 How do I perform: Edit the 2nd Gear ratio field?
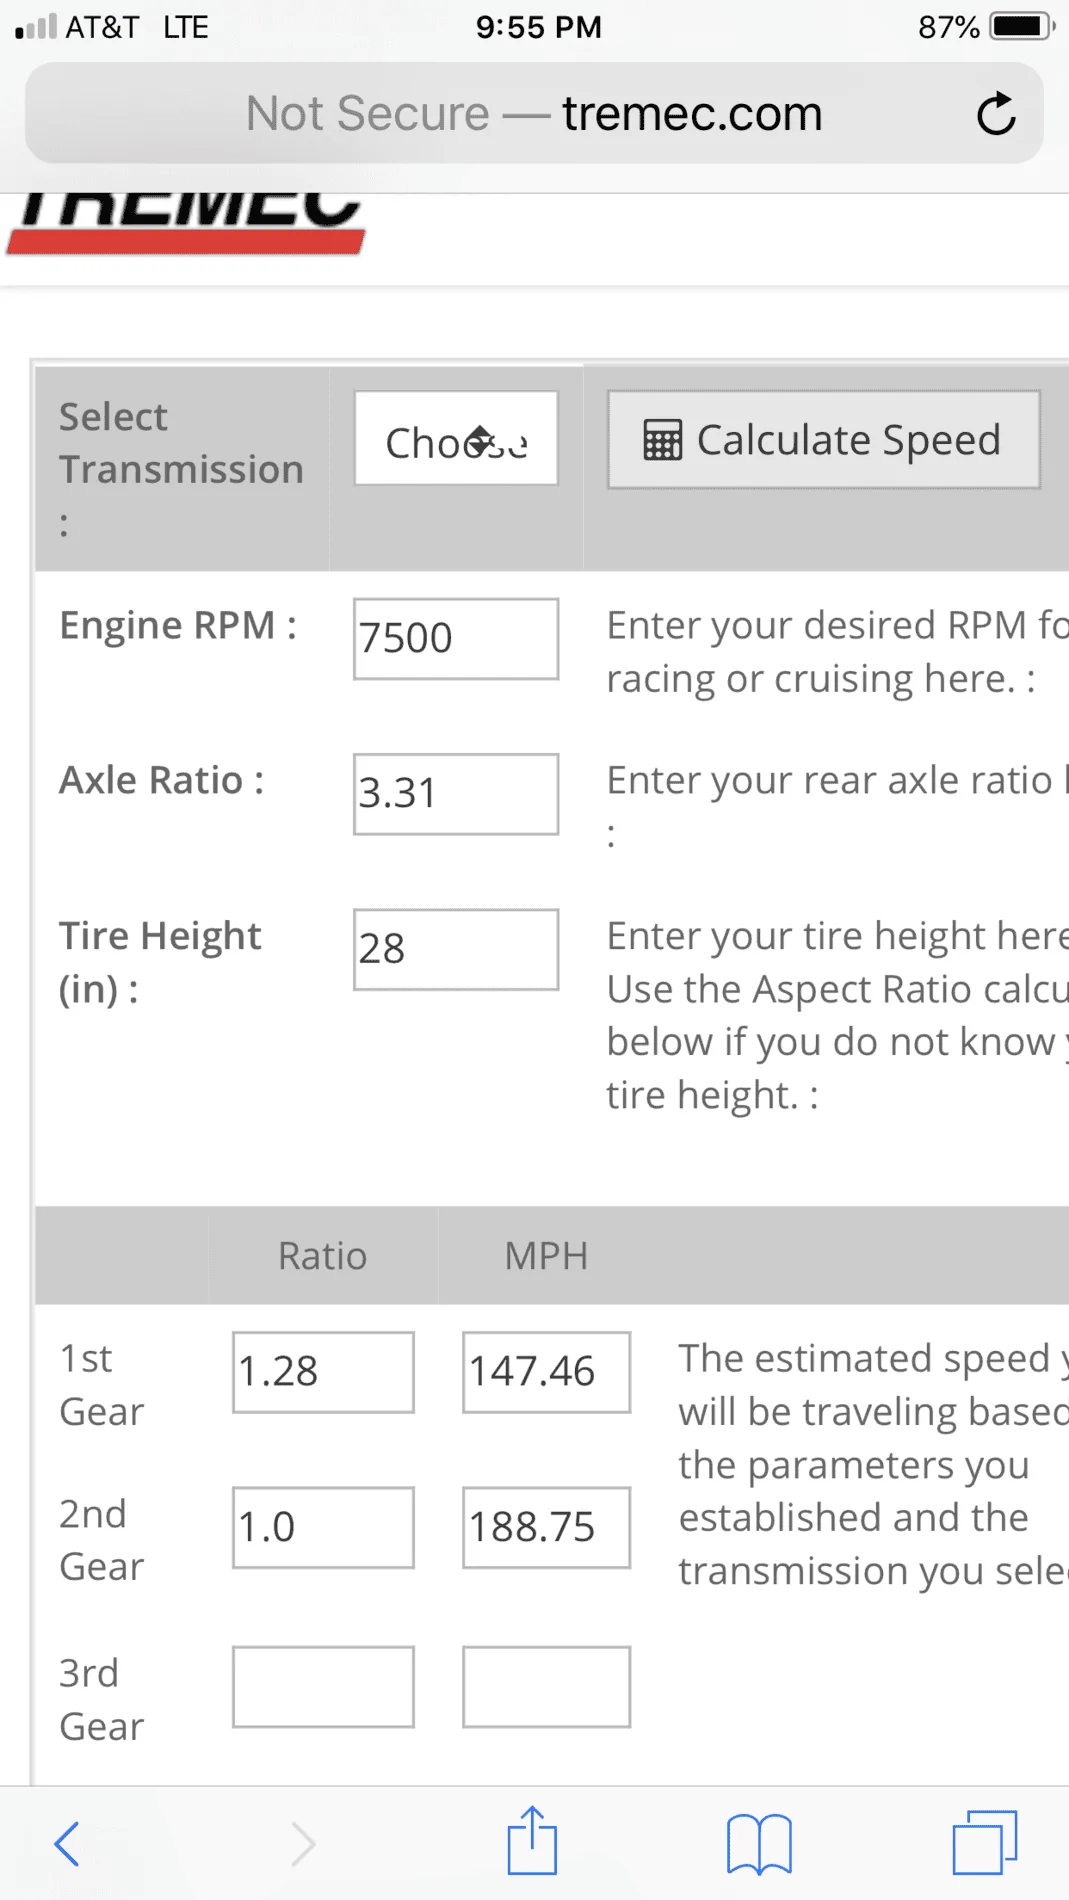[323, 1527]
